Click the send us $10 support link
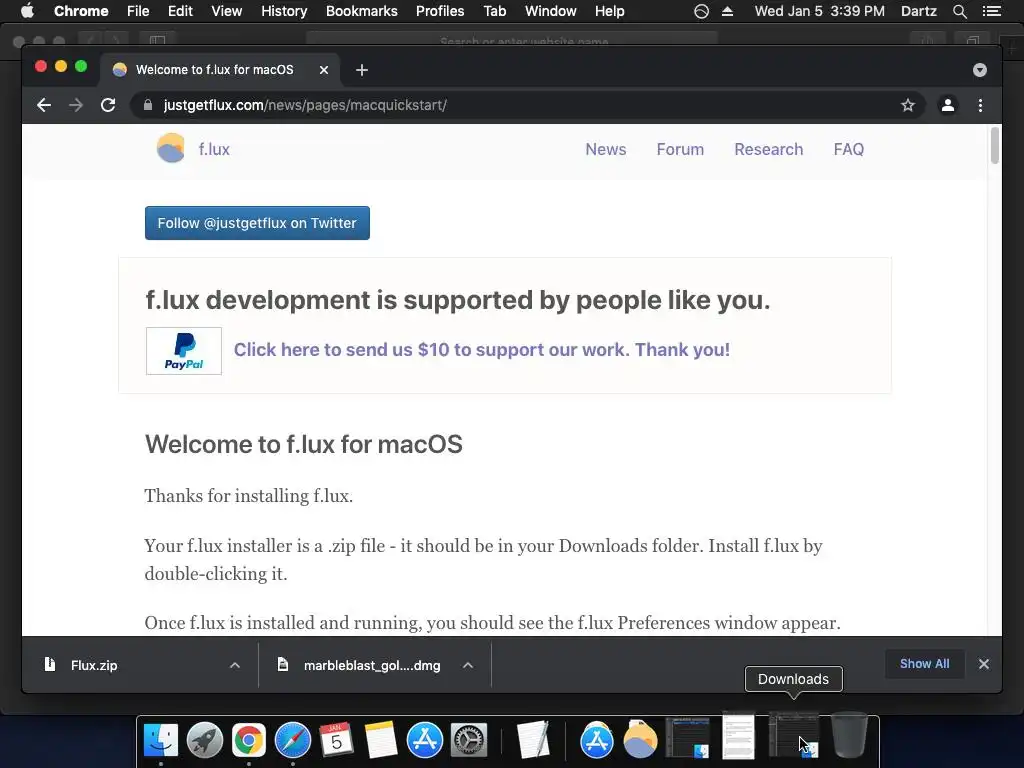The image size is (1024, 768). [x=482, y=349]
